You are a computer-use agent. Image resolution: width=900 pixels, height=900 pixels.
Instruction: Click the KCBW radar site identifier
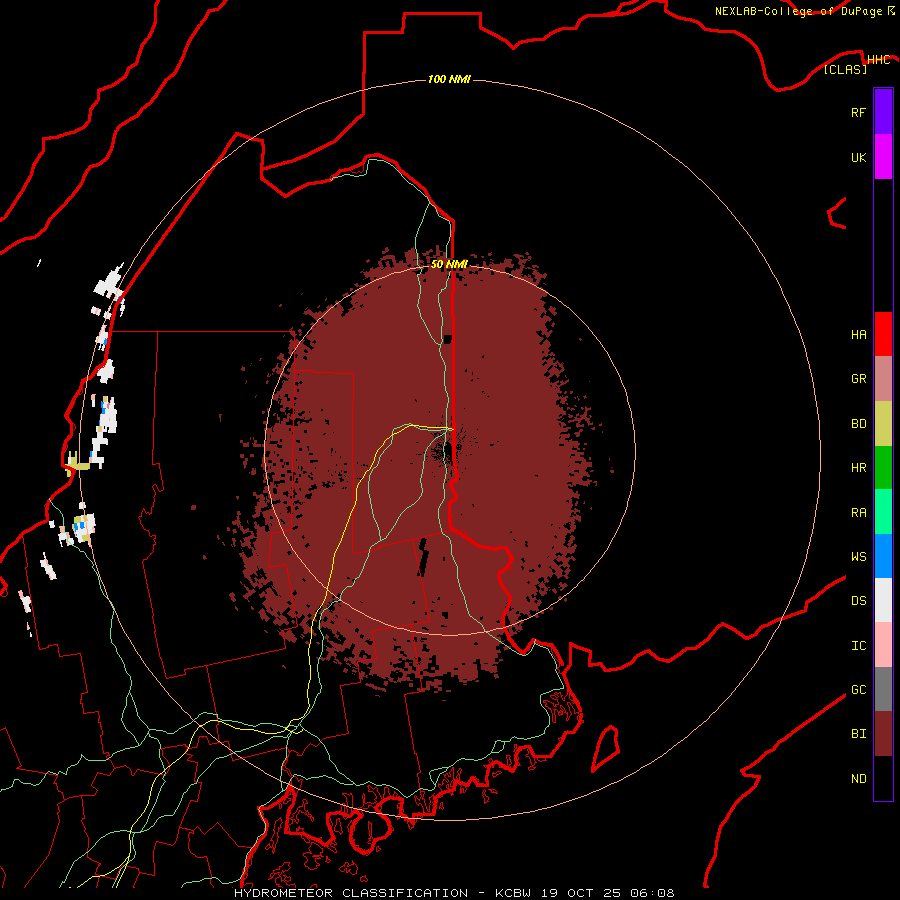point(513,893)
